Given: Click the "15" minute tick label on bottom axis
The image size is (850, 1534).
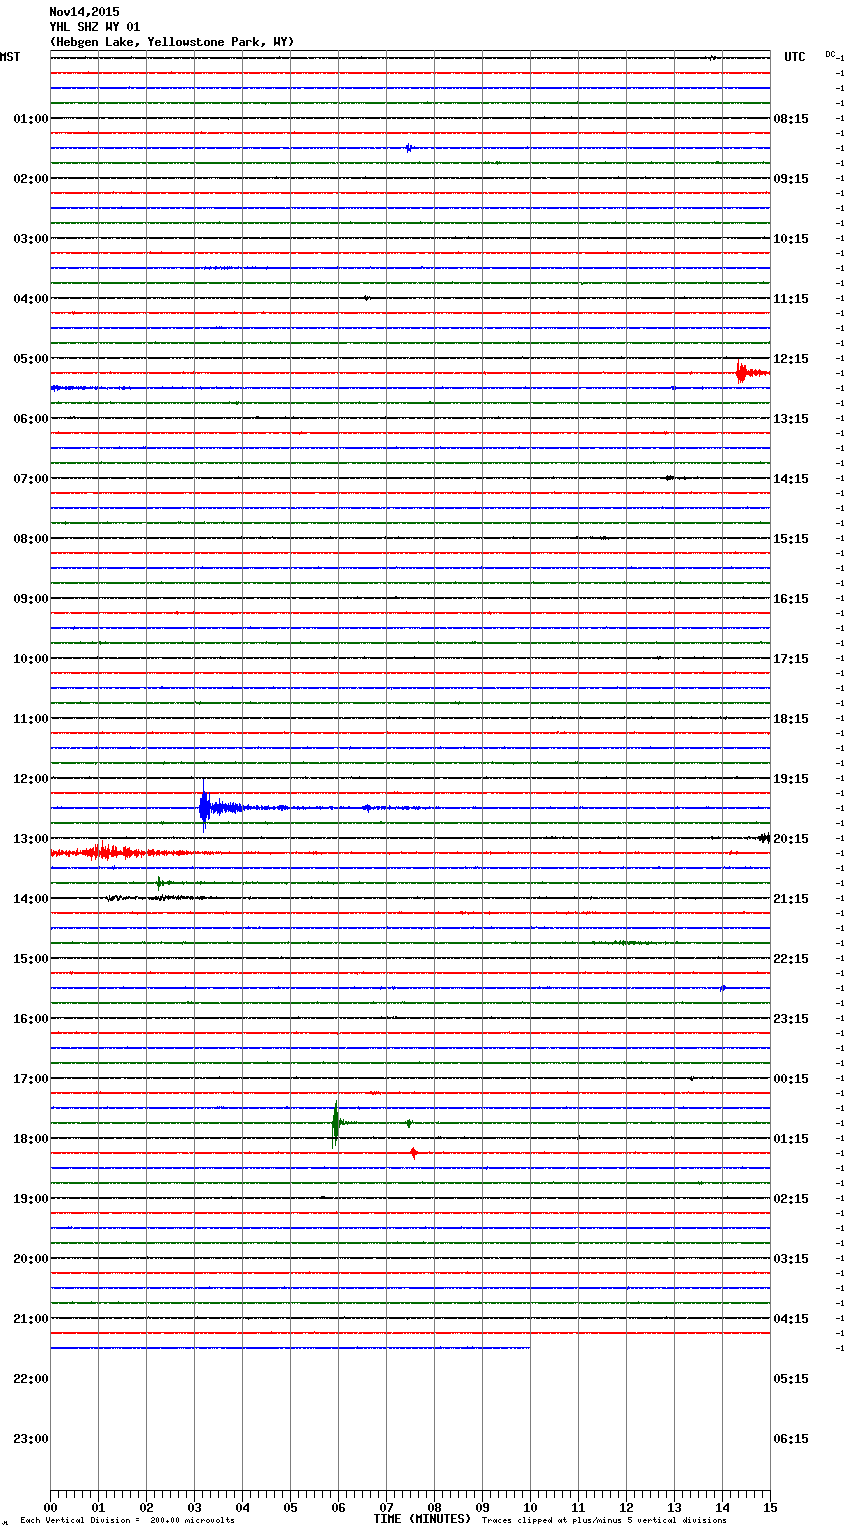Looking at the screenshot, I should click(770, 1507).
